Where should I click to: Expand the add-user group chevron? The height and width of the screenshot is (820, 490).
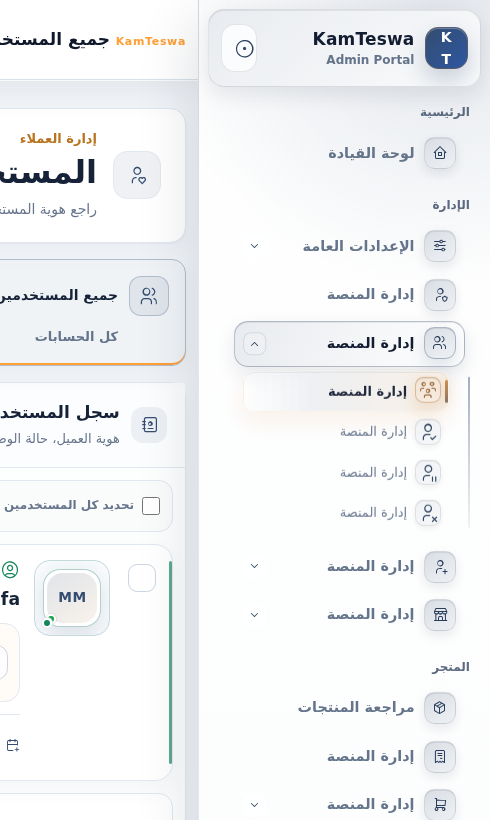[x=254, y=566]
